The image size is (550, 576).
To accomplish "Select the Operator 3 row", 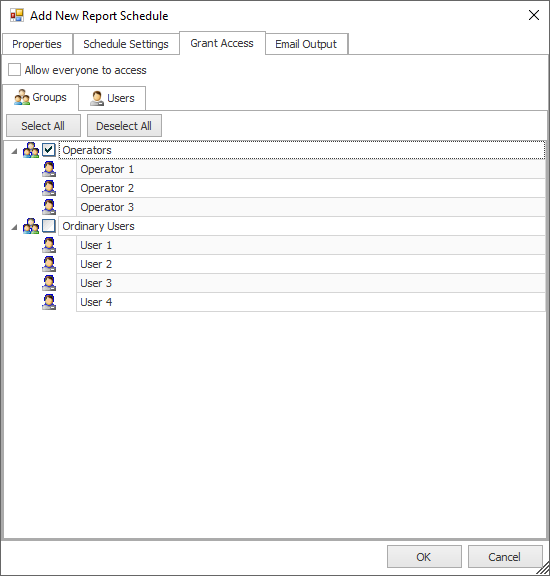I will point(311,207).
